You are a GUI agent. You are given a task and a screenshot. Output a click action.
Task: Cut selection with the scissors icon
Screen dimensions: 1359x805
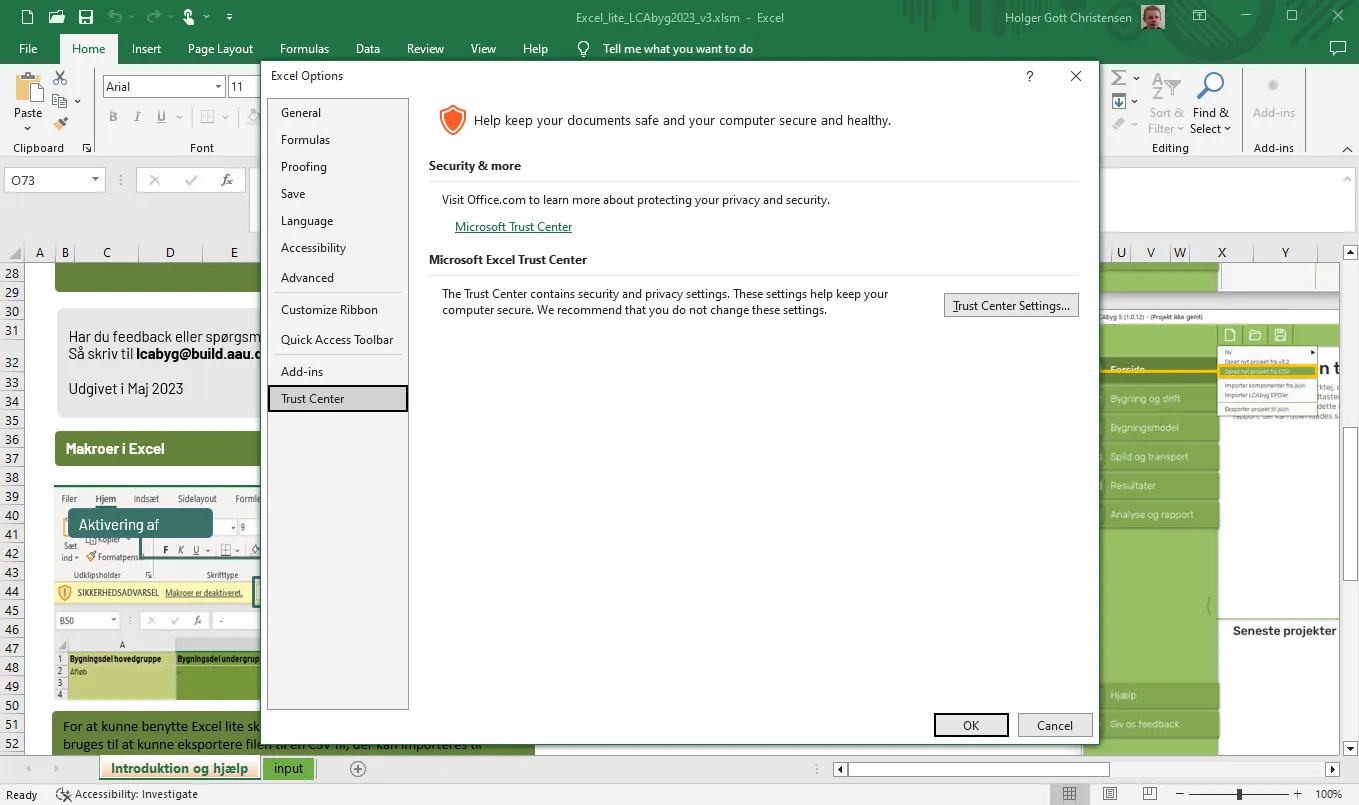60,78
